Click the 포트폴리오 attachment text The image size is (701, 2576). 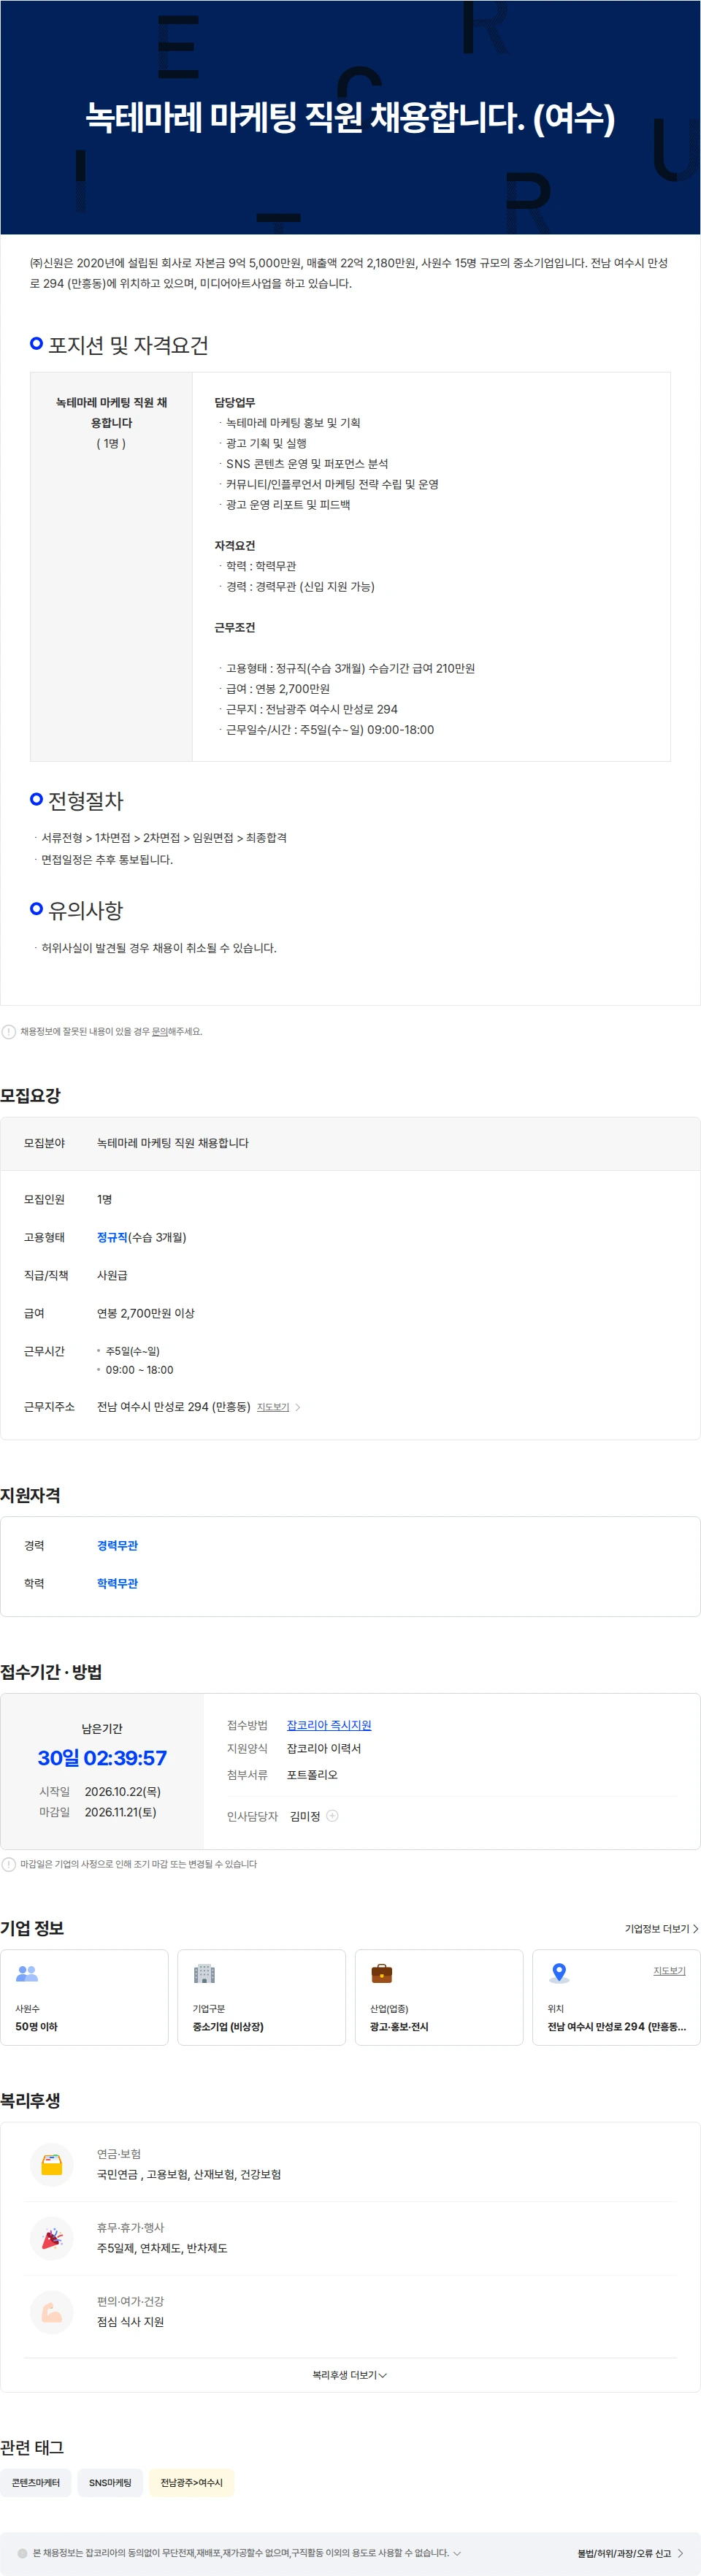click(x=312, y=1775)
